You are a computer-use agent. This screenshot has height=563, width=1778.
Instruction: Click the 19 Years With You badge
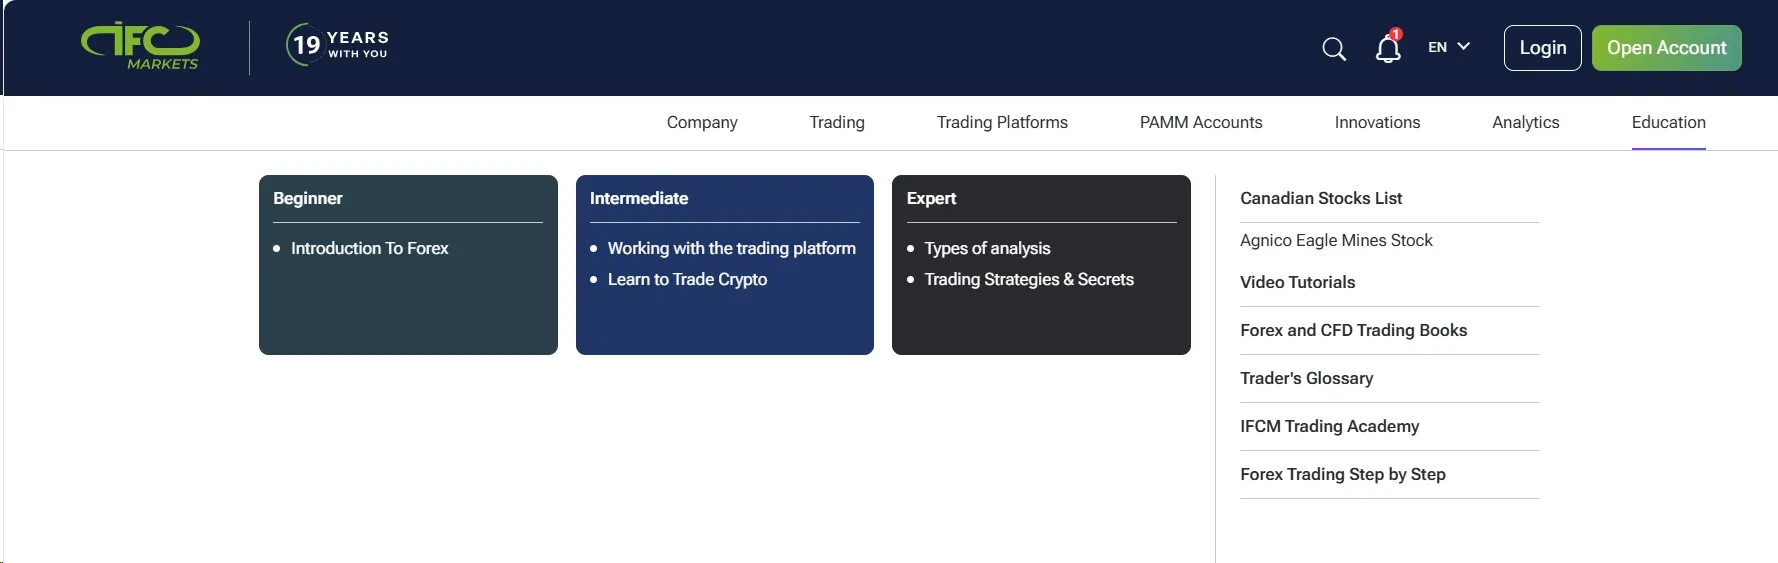click(338, 45)
